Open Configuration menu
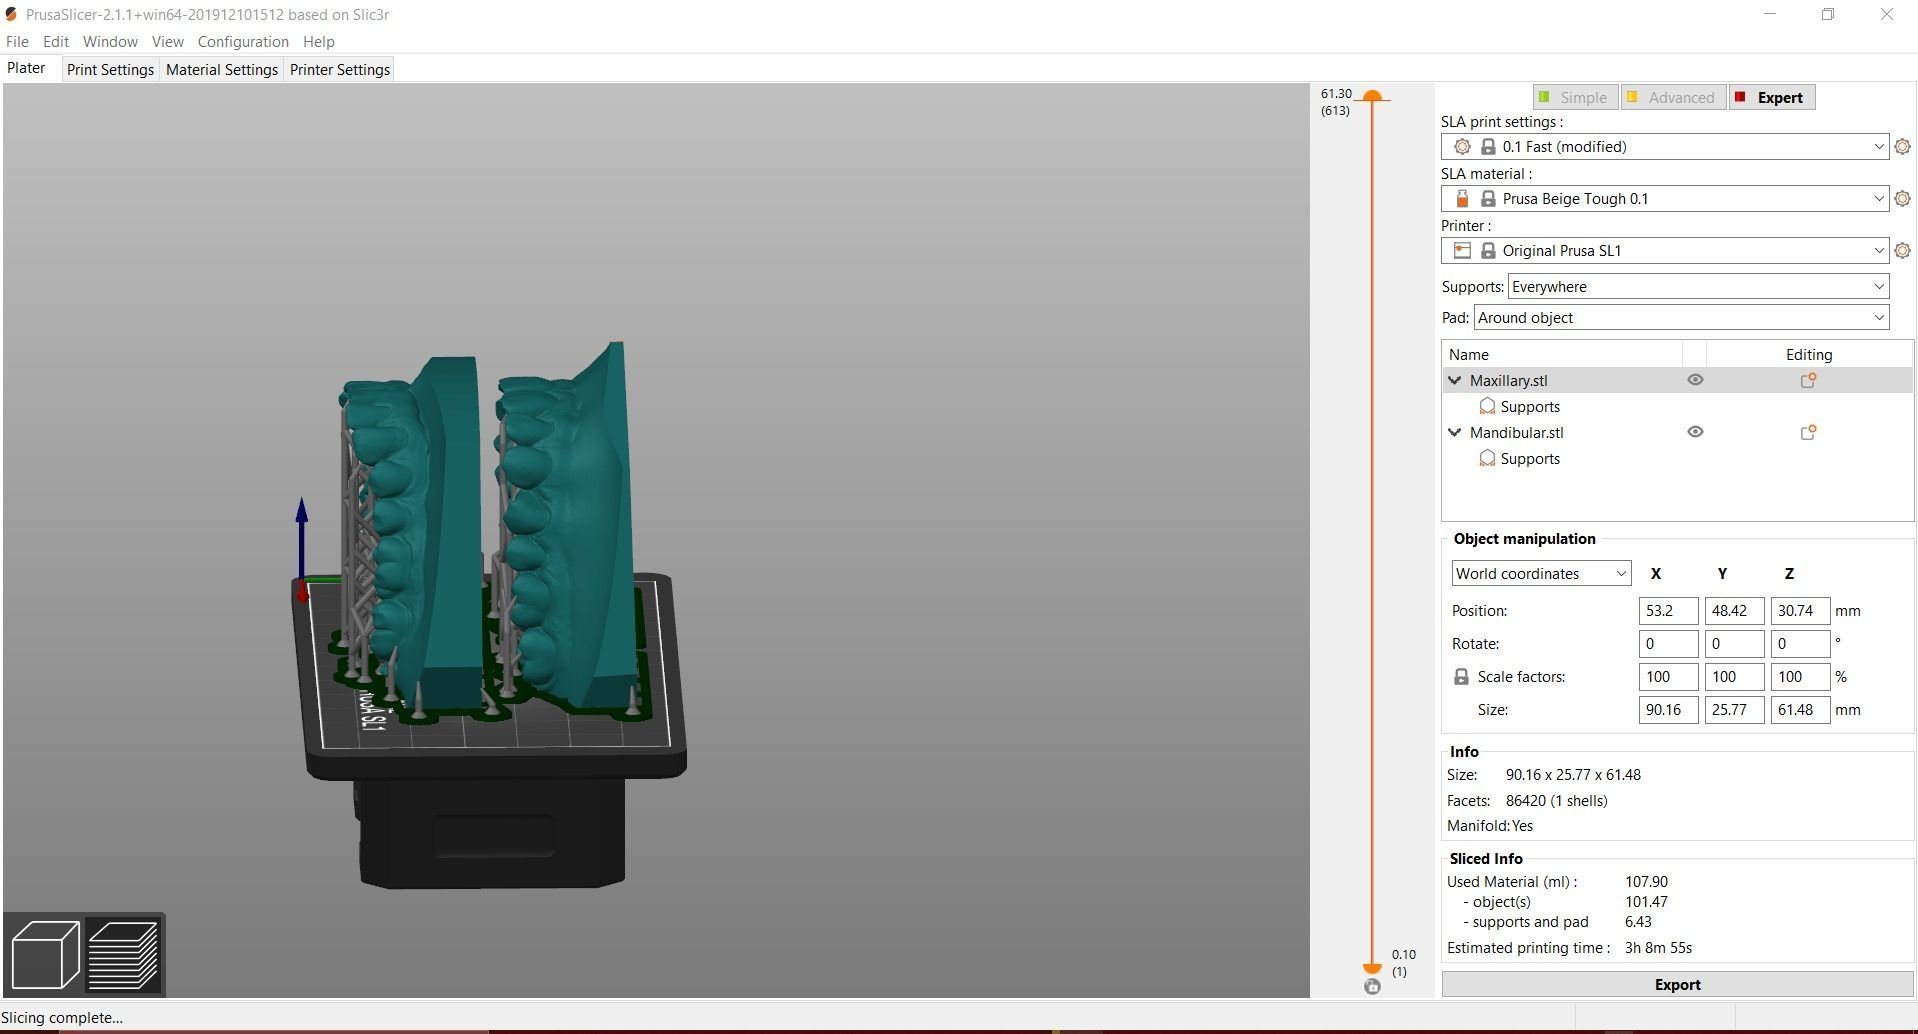This screenshot has width=1918, height=1034. tap(243, 42)
